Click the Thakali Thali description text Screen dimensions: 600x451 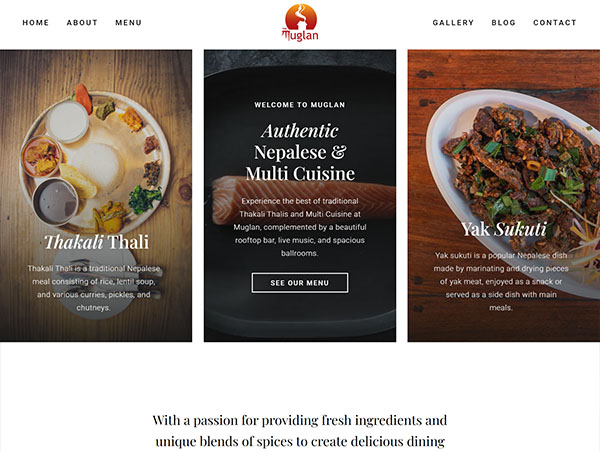point(94,288)
